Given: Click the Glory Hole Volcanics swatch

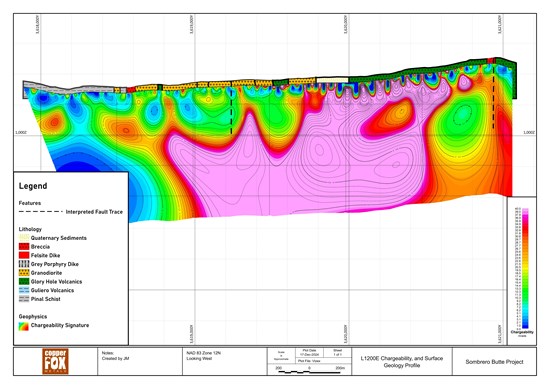Looking at the screenshot, I should point(24,281).
